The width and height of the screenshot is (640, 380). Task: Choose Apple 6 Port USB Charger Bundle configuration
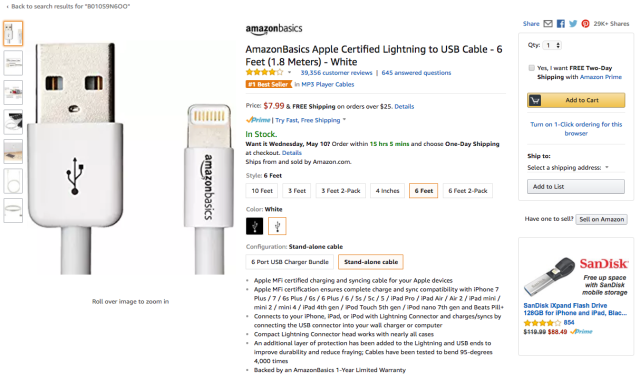tap(290, 262)
